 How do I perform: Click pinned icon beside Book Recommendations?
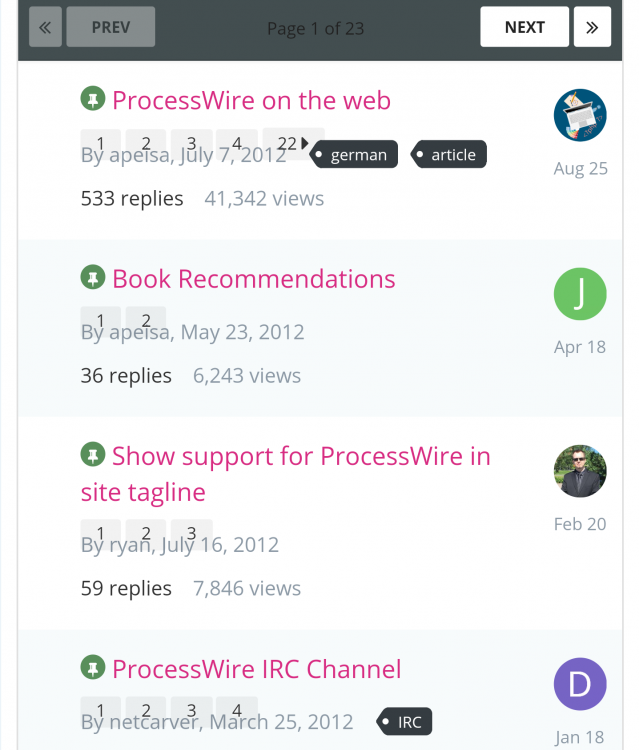[93, 277]
